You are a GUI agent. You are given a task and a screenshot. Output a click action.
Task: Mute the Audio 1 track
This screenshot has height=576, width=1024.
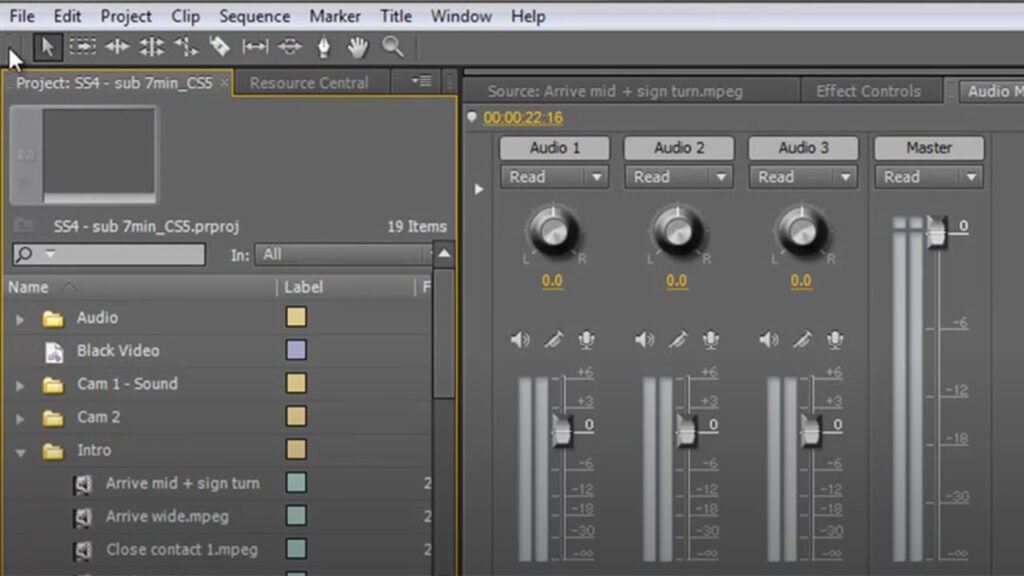click(520, 340)
